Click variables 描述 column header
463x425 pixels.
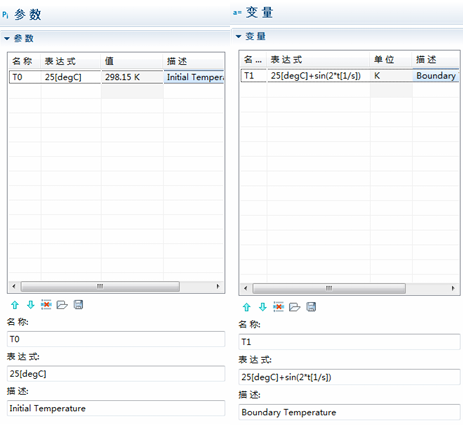pos(436,60)
